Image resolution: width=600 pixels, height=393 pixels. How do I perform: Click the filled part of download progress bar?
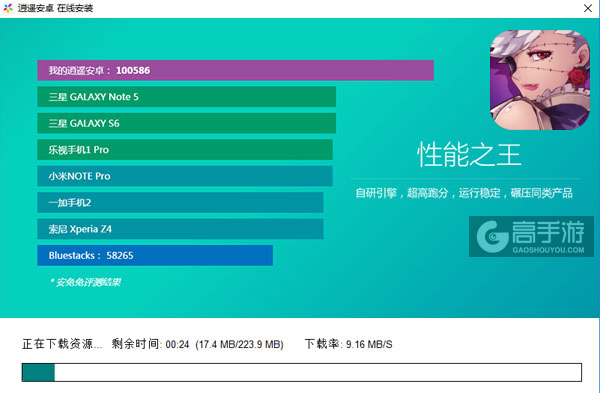[38, 372]
